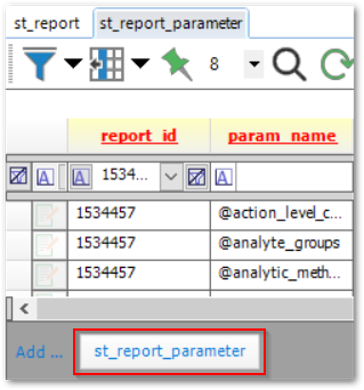This screenshot has height=390, width=364.
Task: Click the clear-filter icon at far left of filter row
Action: pyautogui.click(x=19, y=177)
